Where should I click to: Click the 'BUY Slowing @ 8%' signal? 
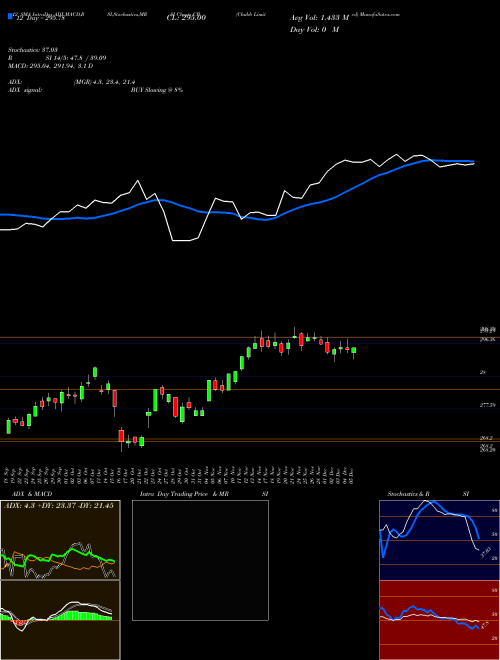[157, 90]
